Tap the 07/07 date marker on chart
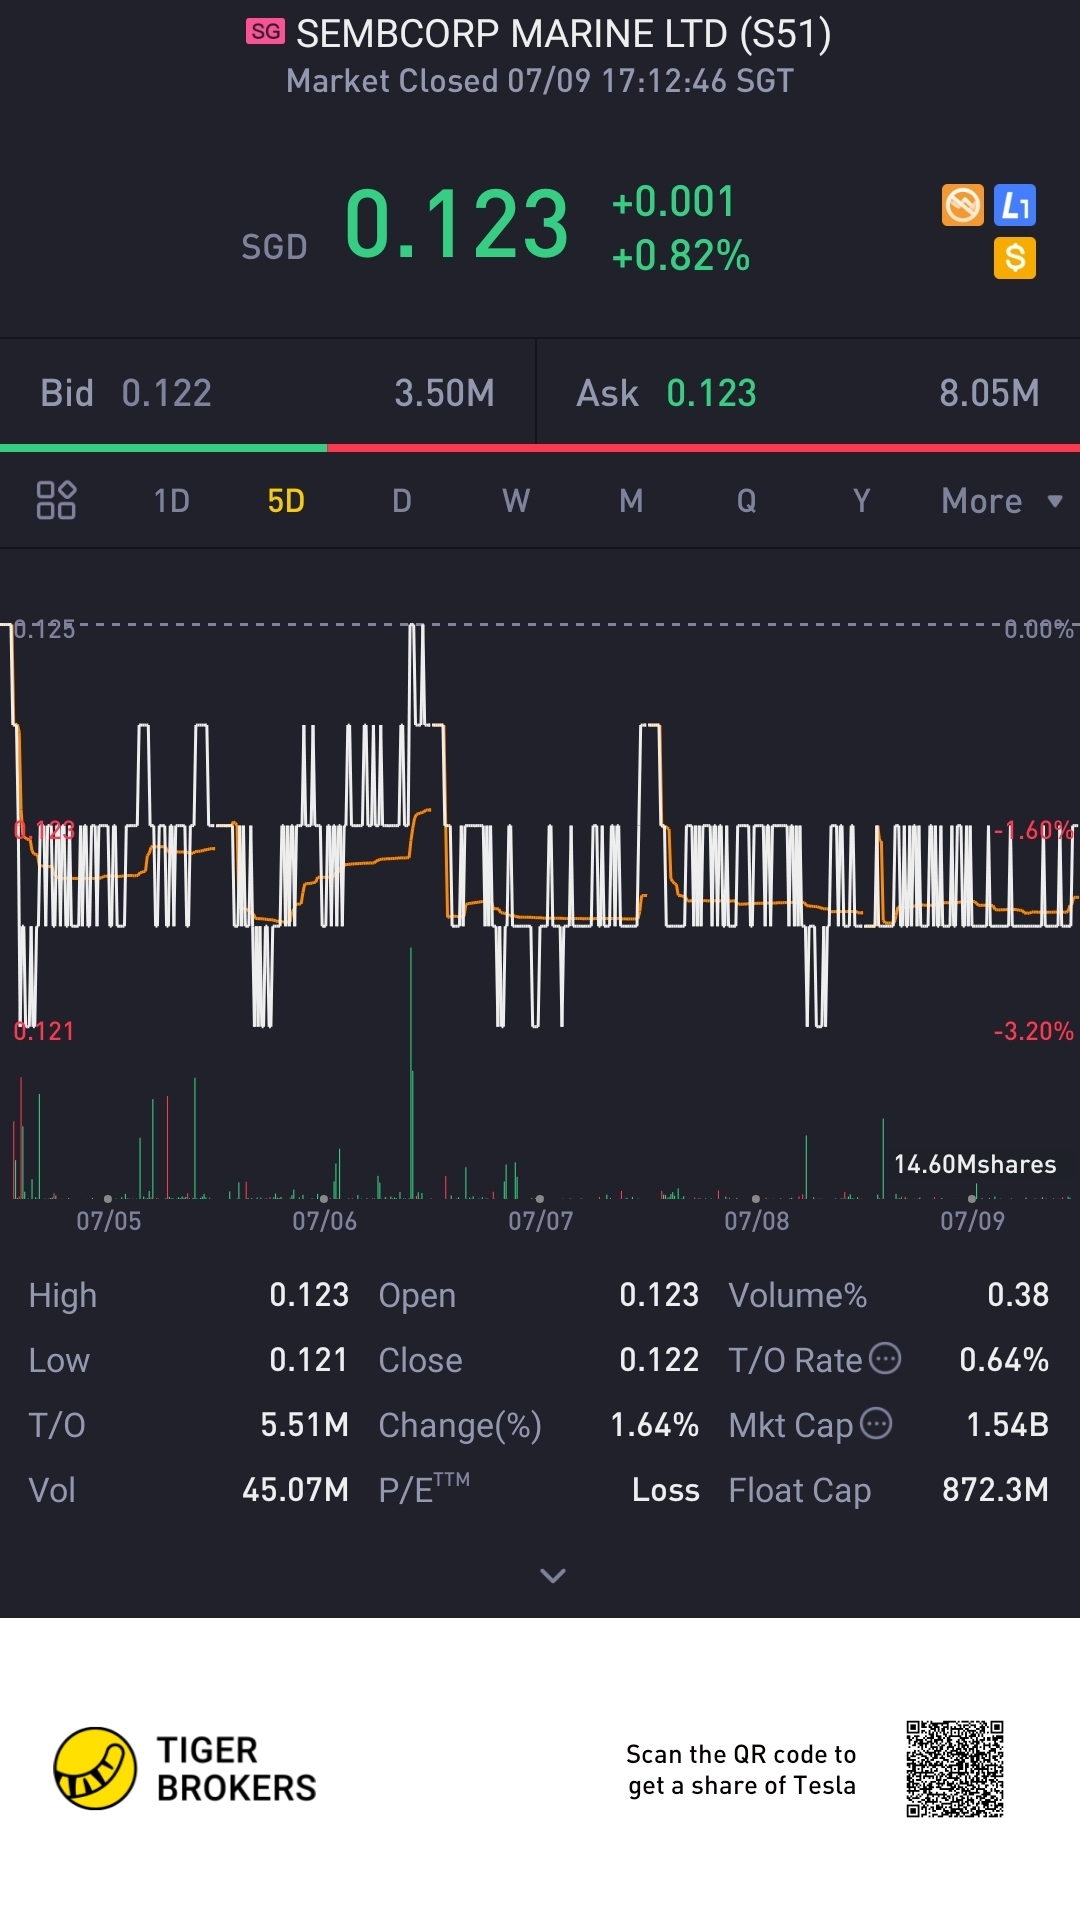The width and height of the screenshot is (1080, 1920). (x=540, y=1221)
